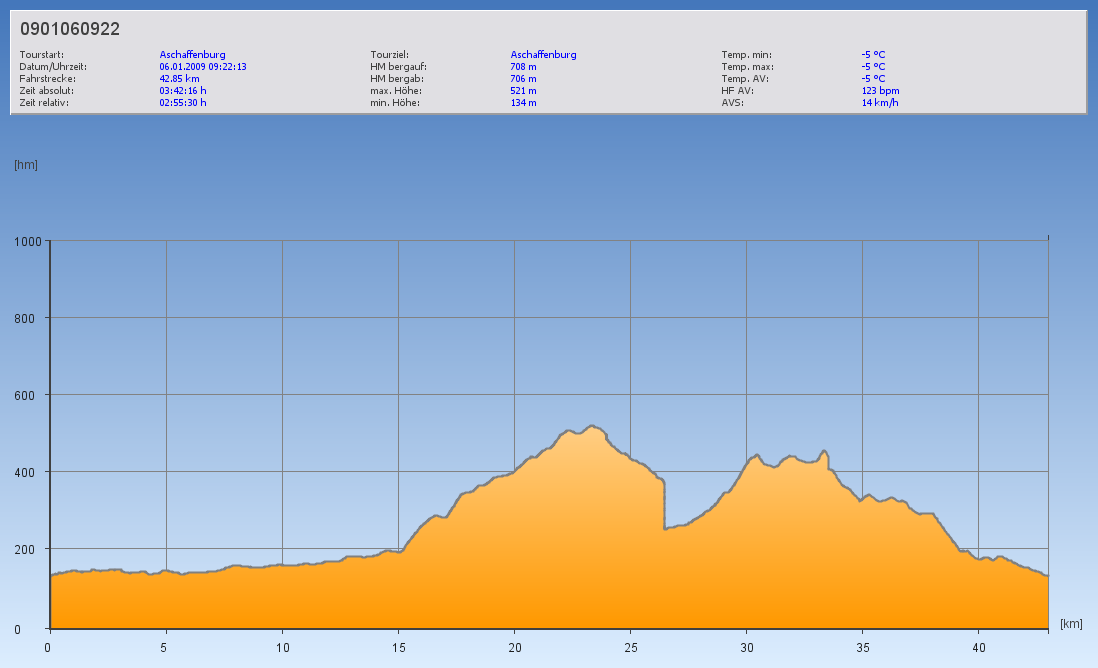Click the HM bergauf value 708 m

click(523, 67)
